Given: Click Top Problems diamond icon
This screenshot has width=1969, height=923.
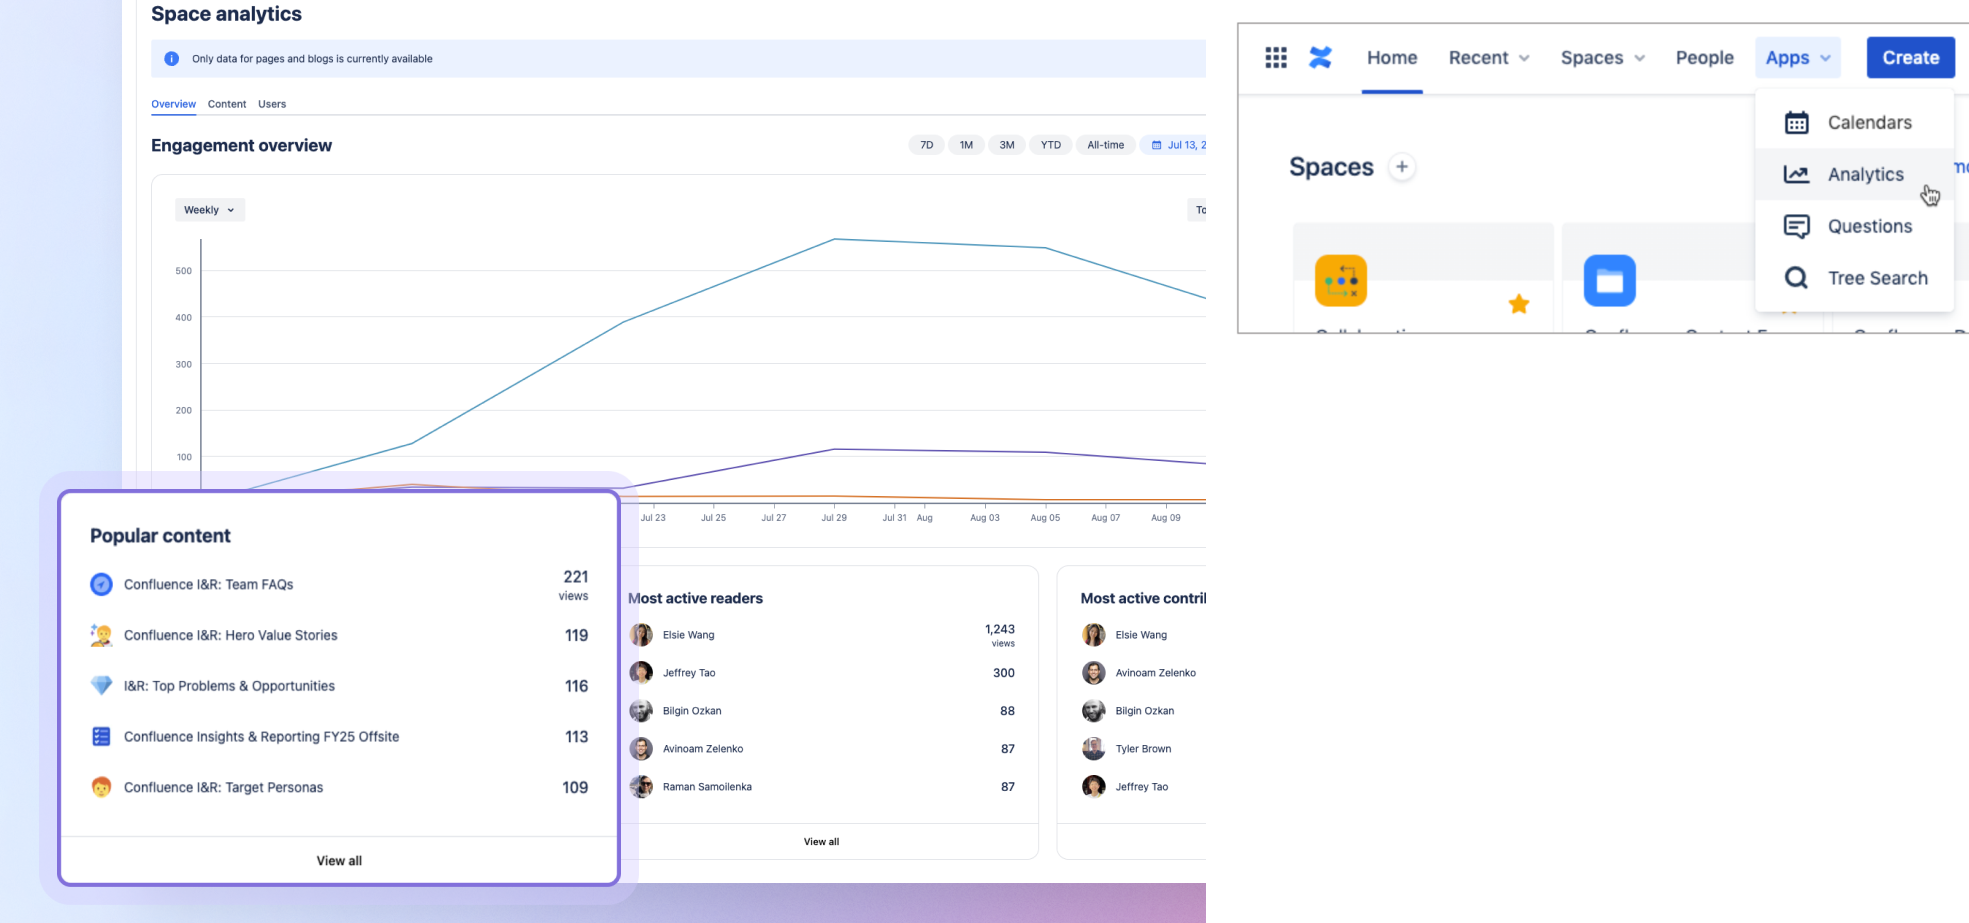Looking at the screenshot, I should point(101,686).
